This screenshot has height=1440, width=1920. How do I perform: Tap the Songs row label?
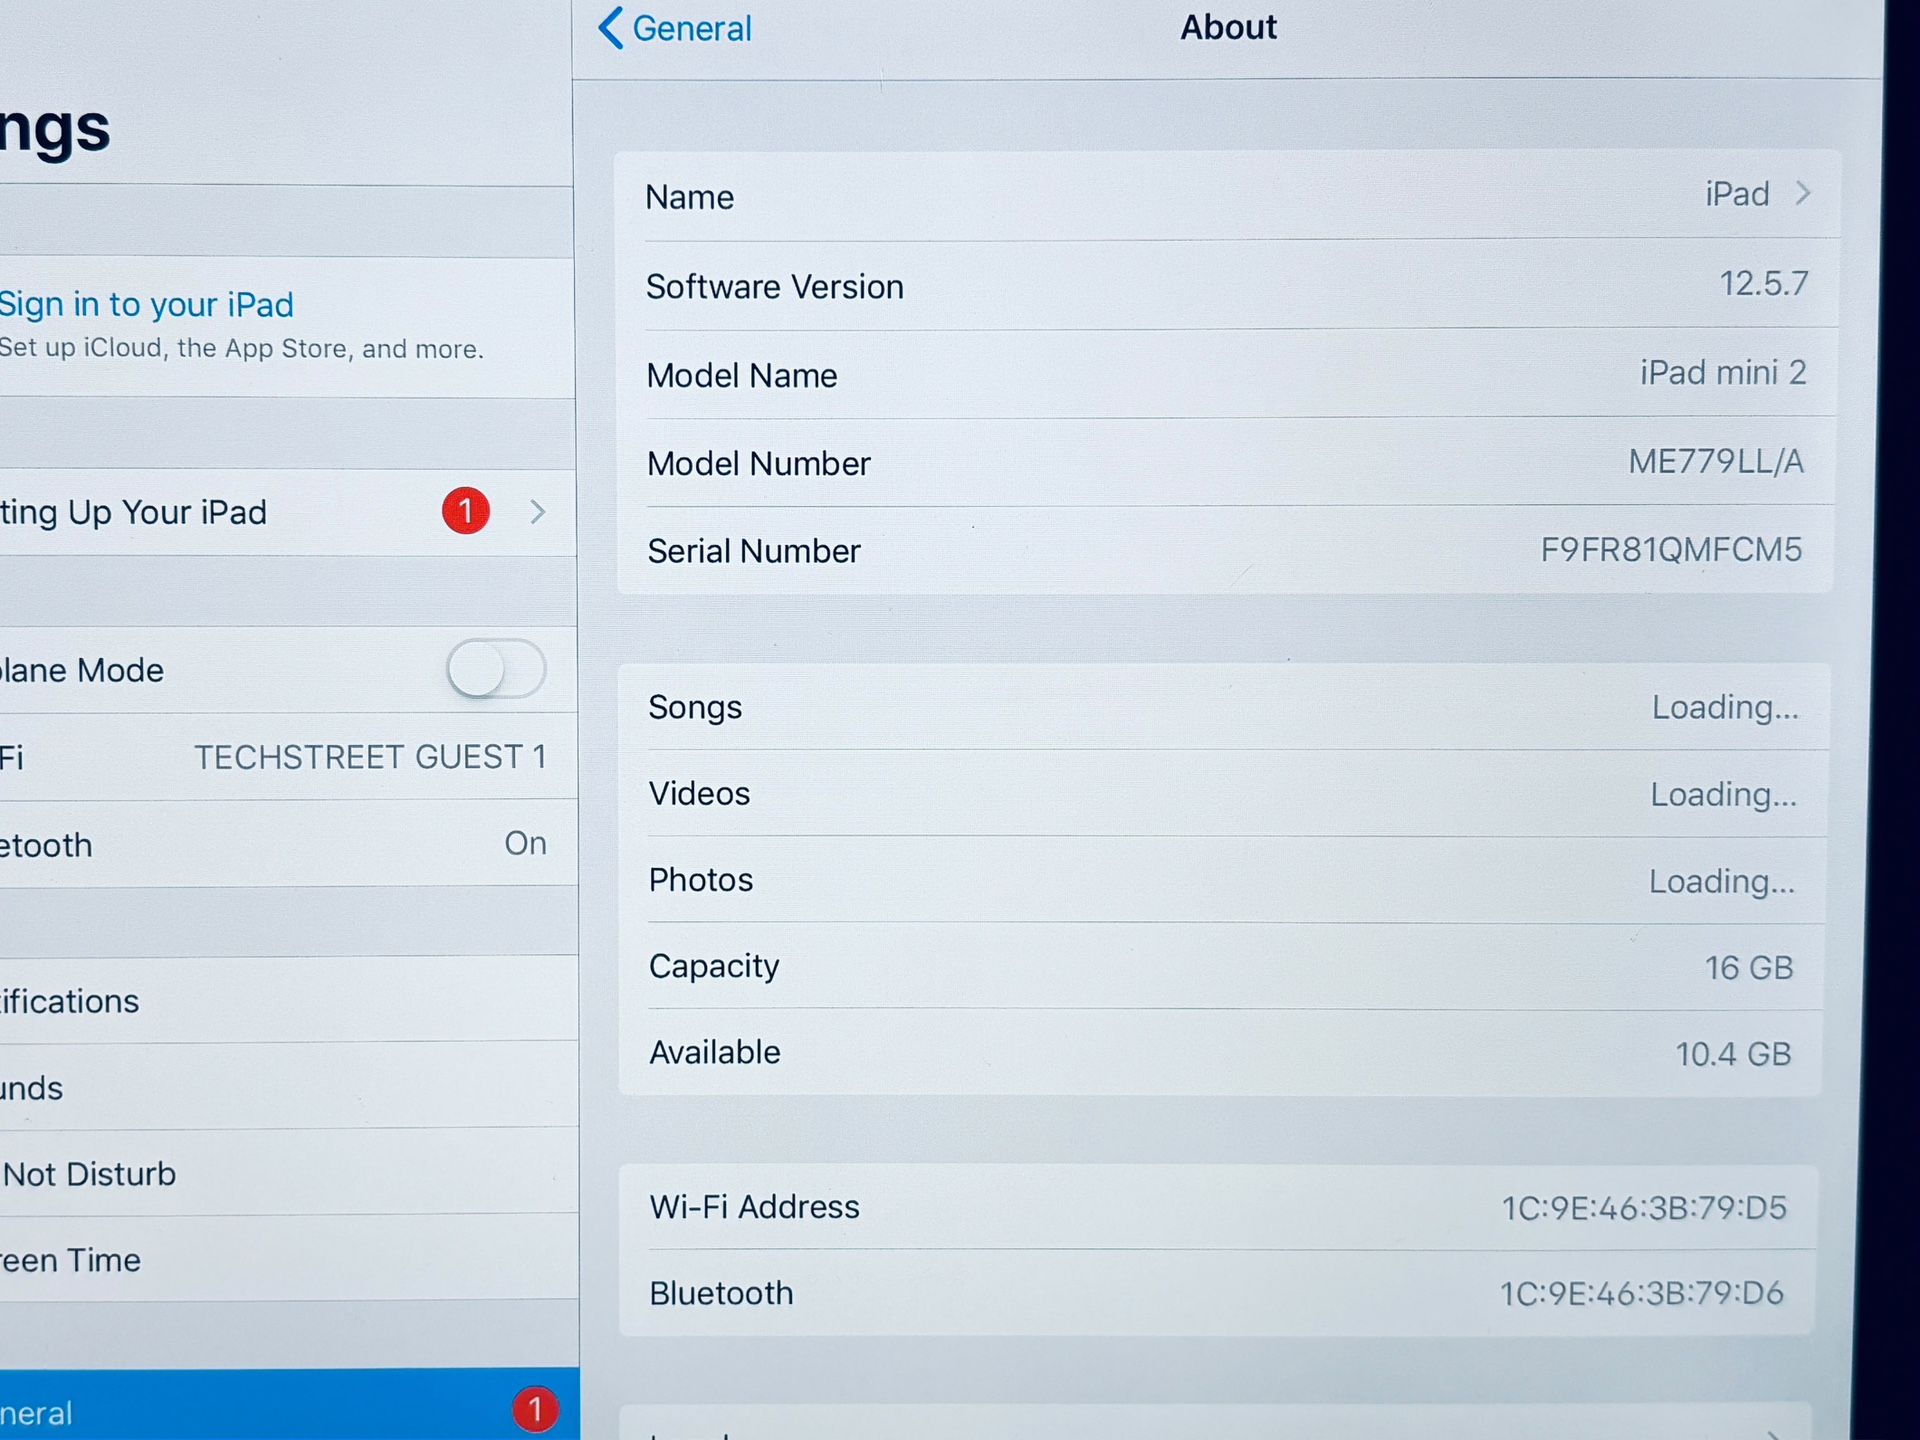tap(695, 707)
